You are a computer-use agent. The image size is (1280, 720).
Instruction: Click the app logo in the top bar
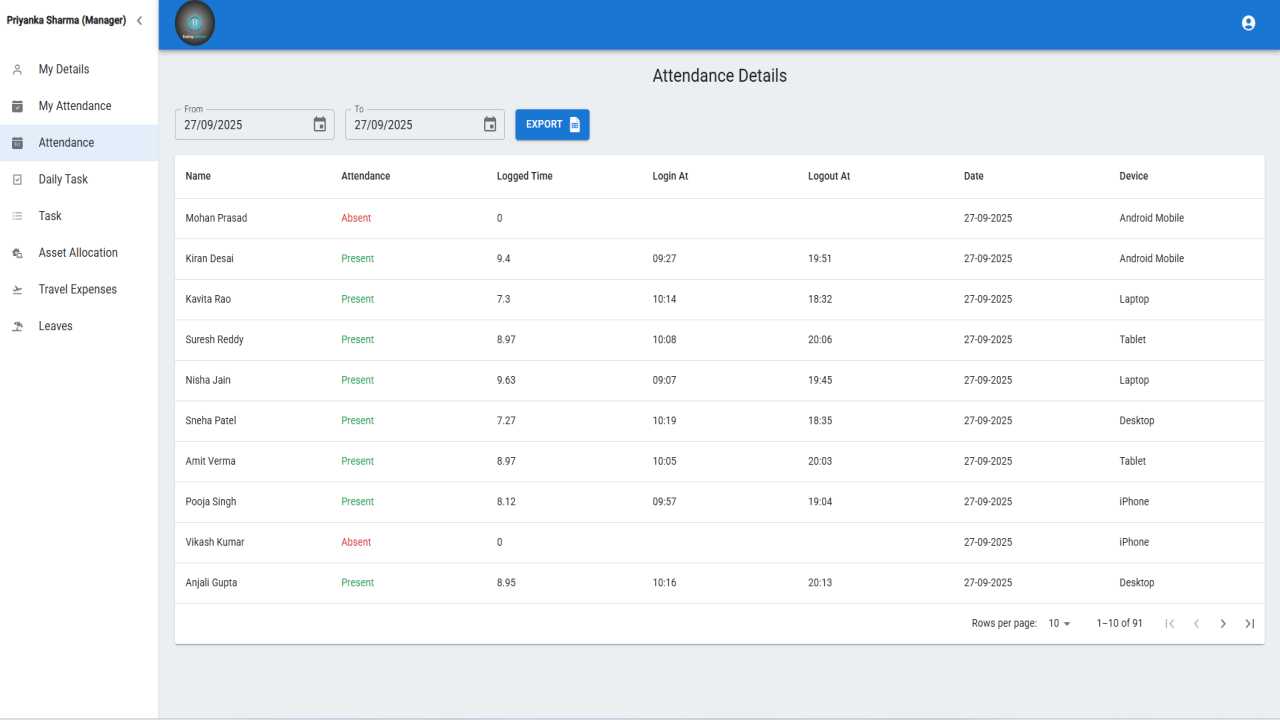click(x=195, y=24)
